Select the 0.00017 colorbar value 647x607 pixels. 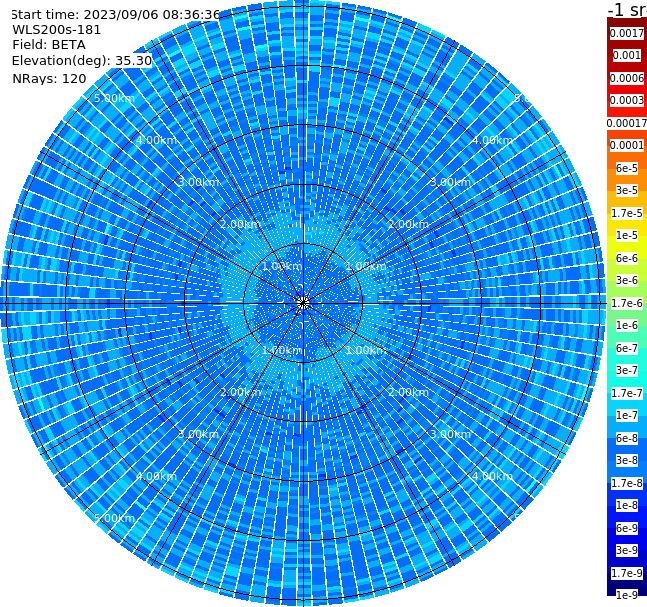tap(627, 123)
